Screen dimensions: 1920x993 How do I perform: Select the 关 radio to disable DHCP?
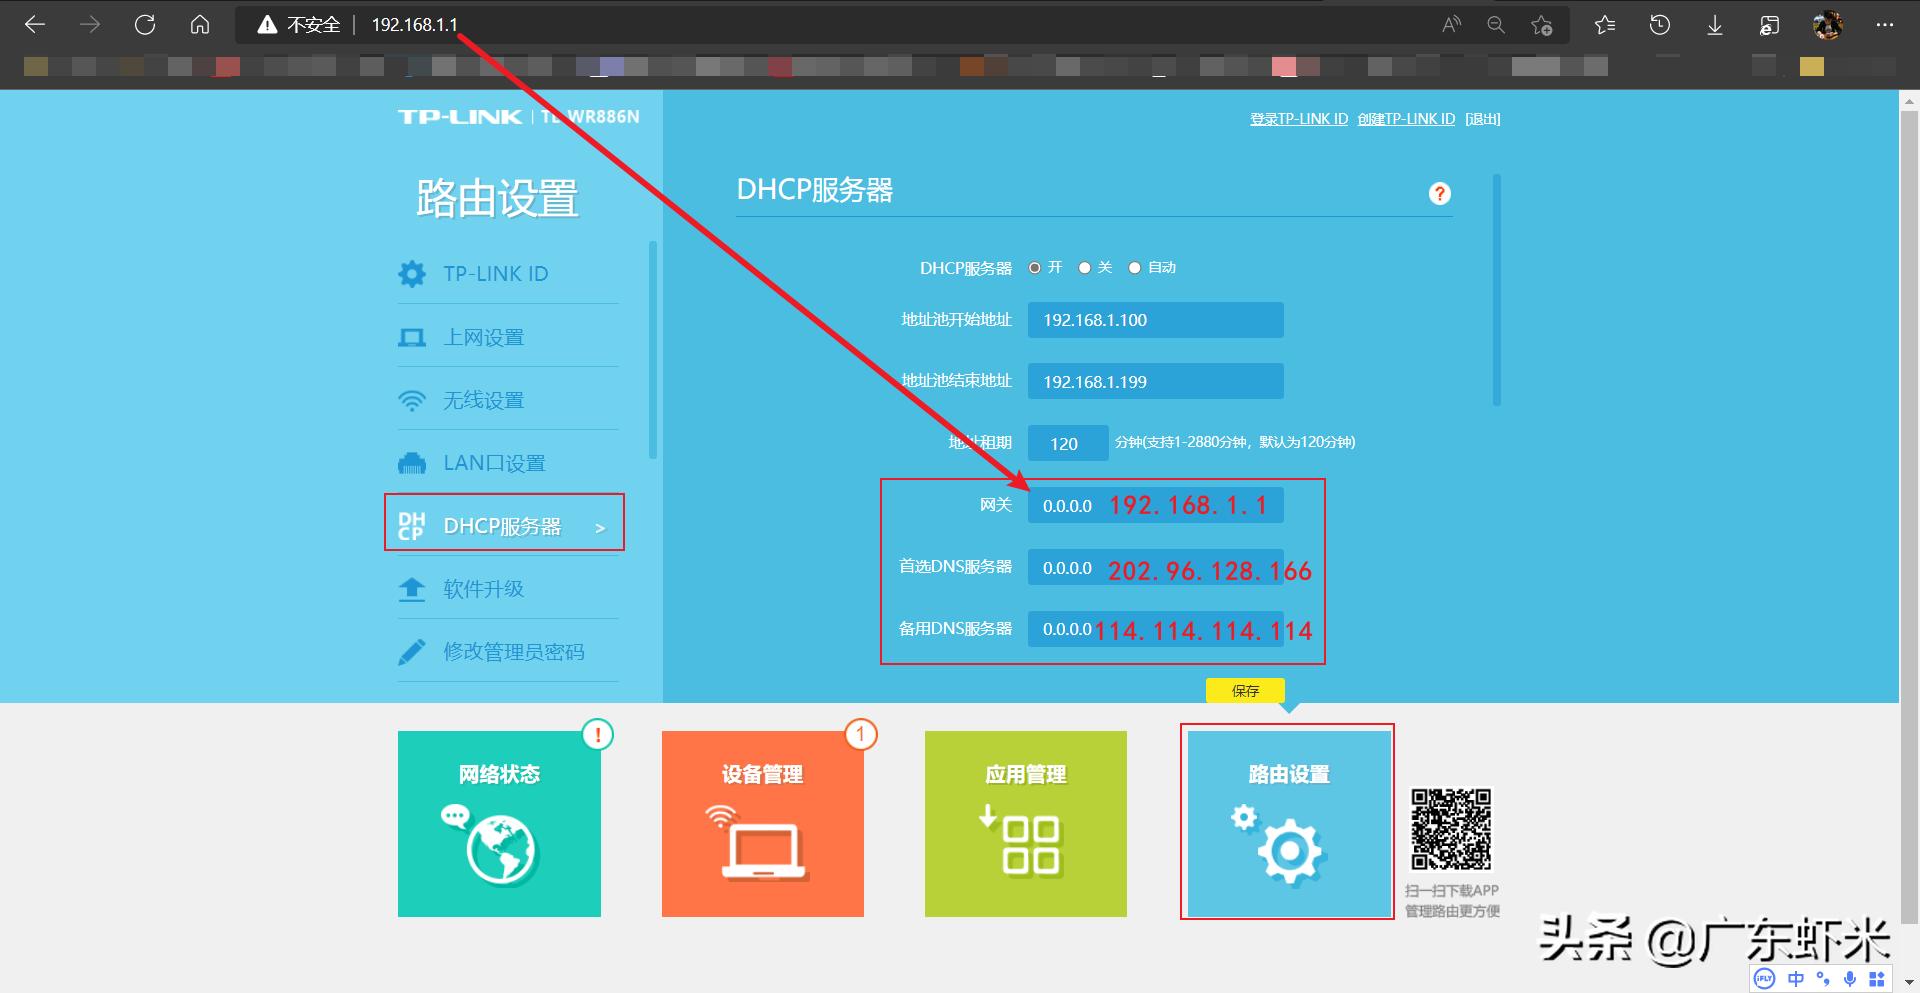tap(1084, 267)
